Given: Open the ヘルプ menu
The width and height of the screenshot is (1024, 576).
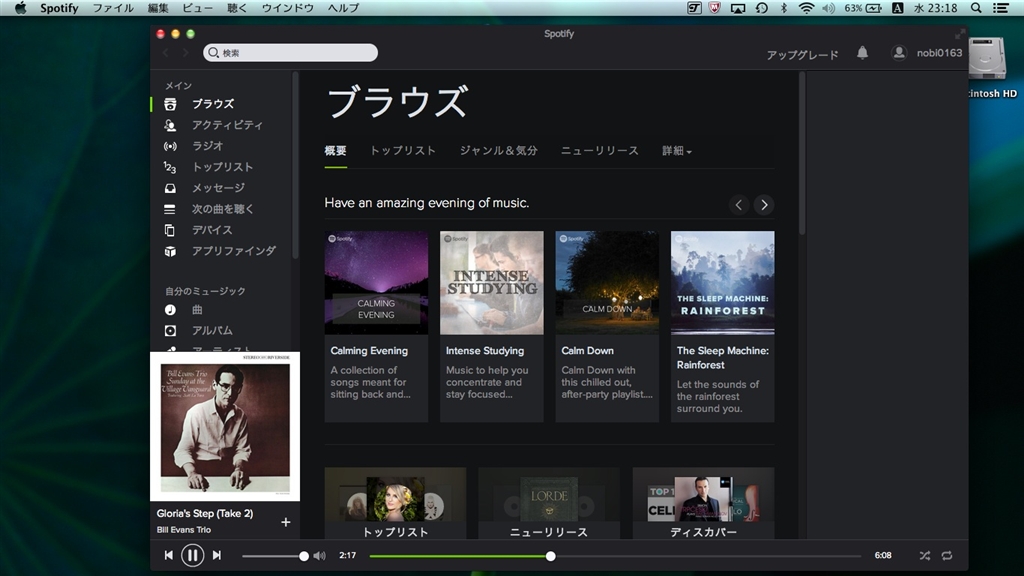Looking at the screenshot, I should click(x=344, y=8).
